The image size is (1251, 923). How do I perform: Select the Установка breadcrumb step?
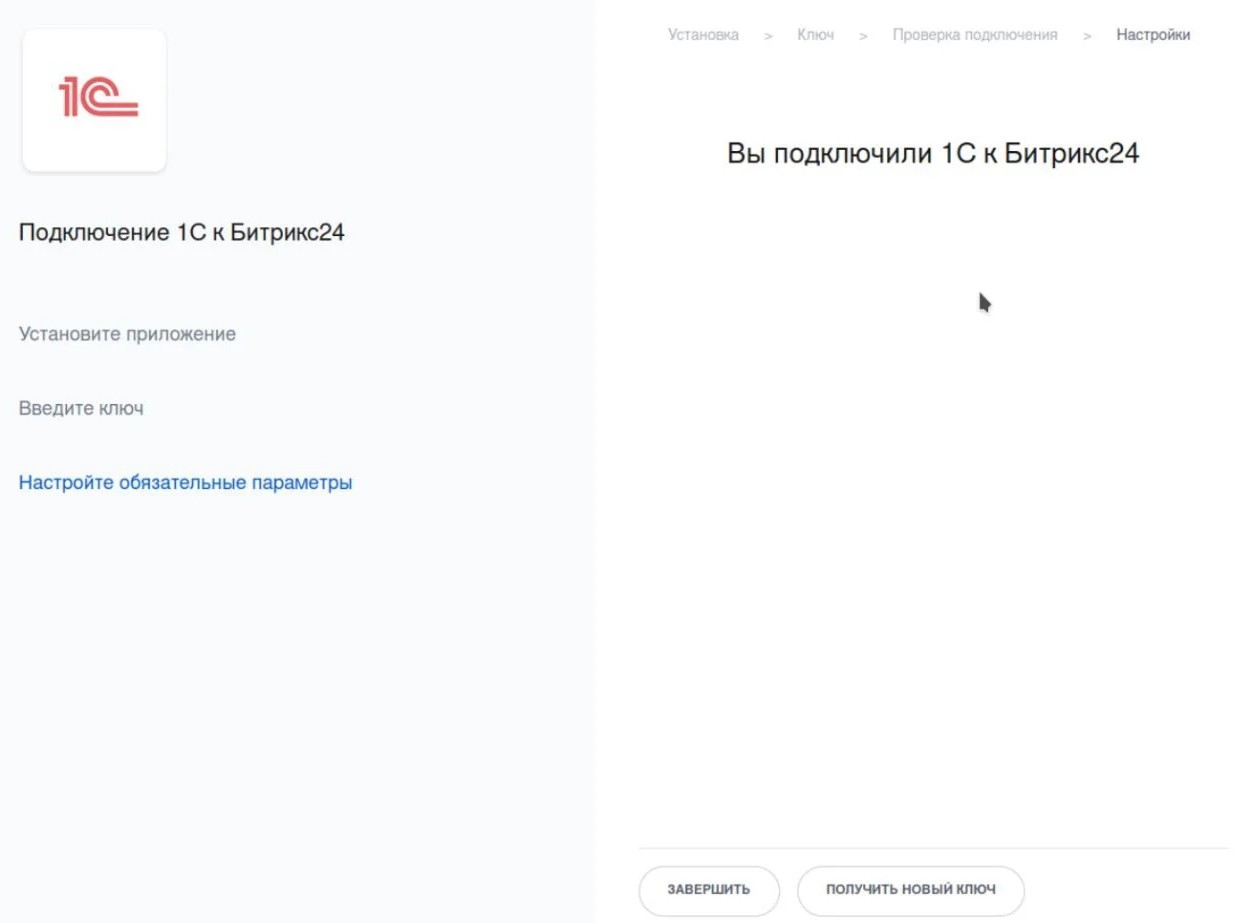[x=703, y=34]
